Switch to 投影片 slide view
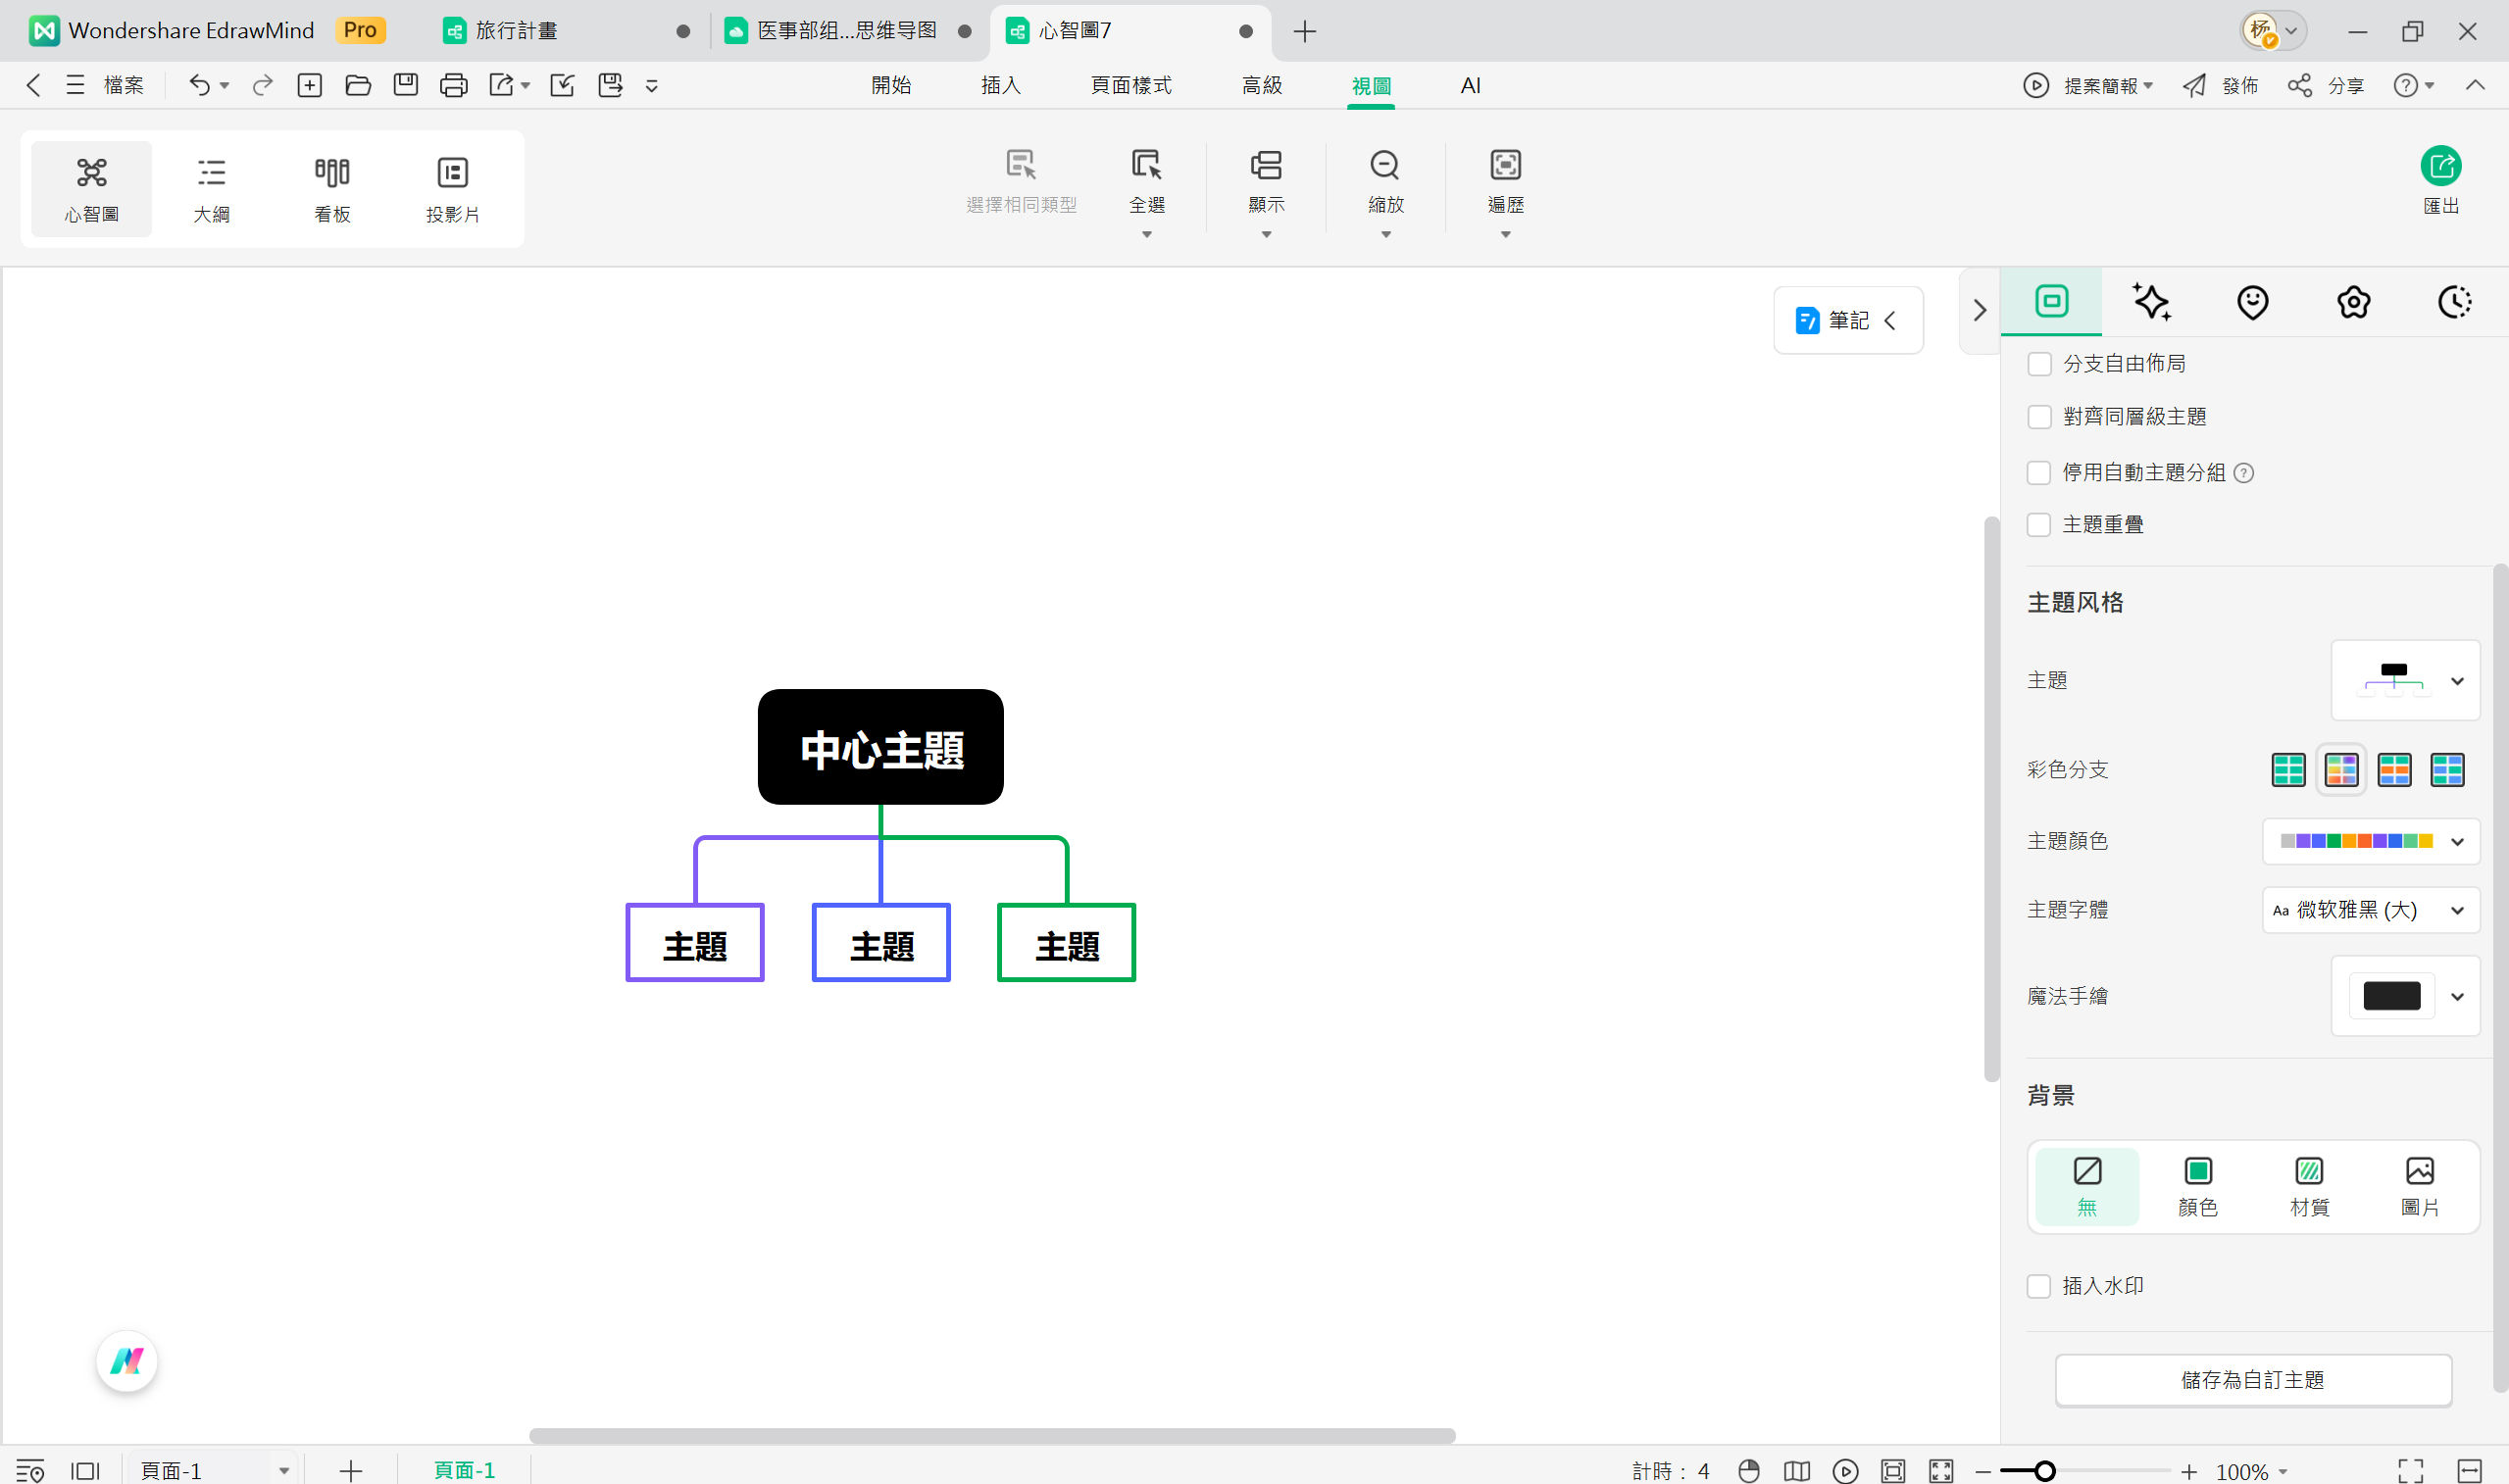 coord(452,189)
